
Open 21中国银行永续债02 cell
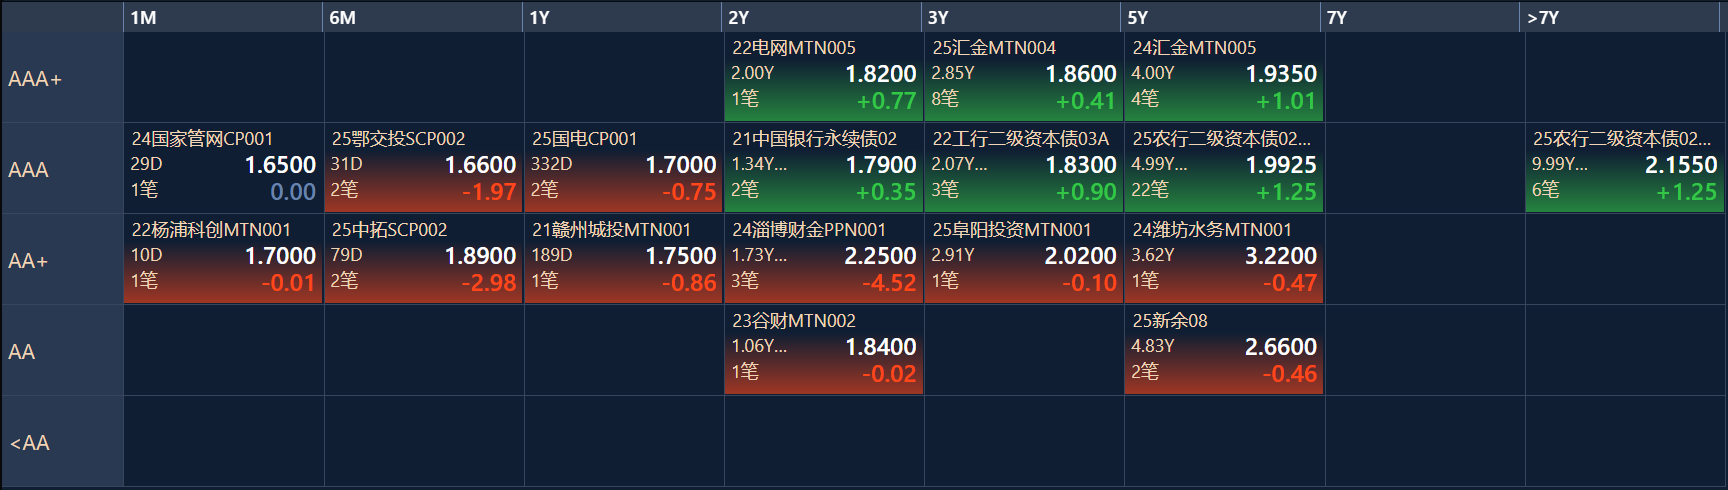[823, 167]
